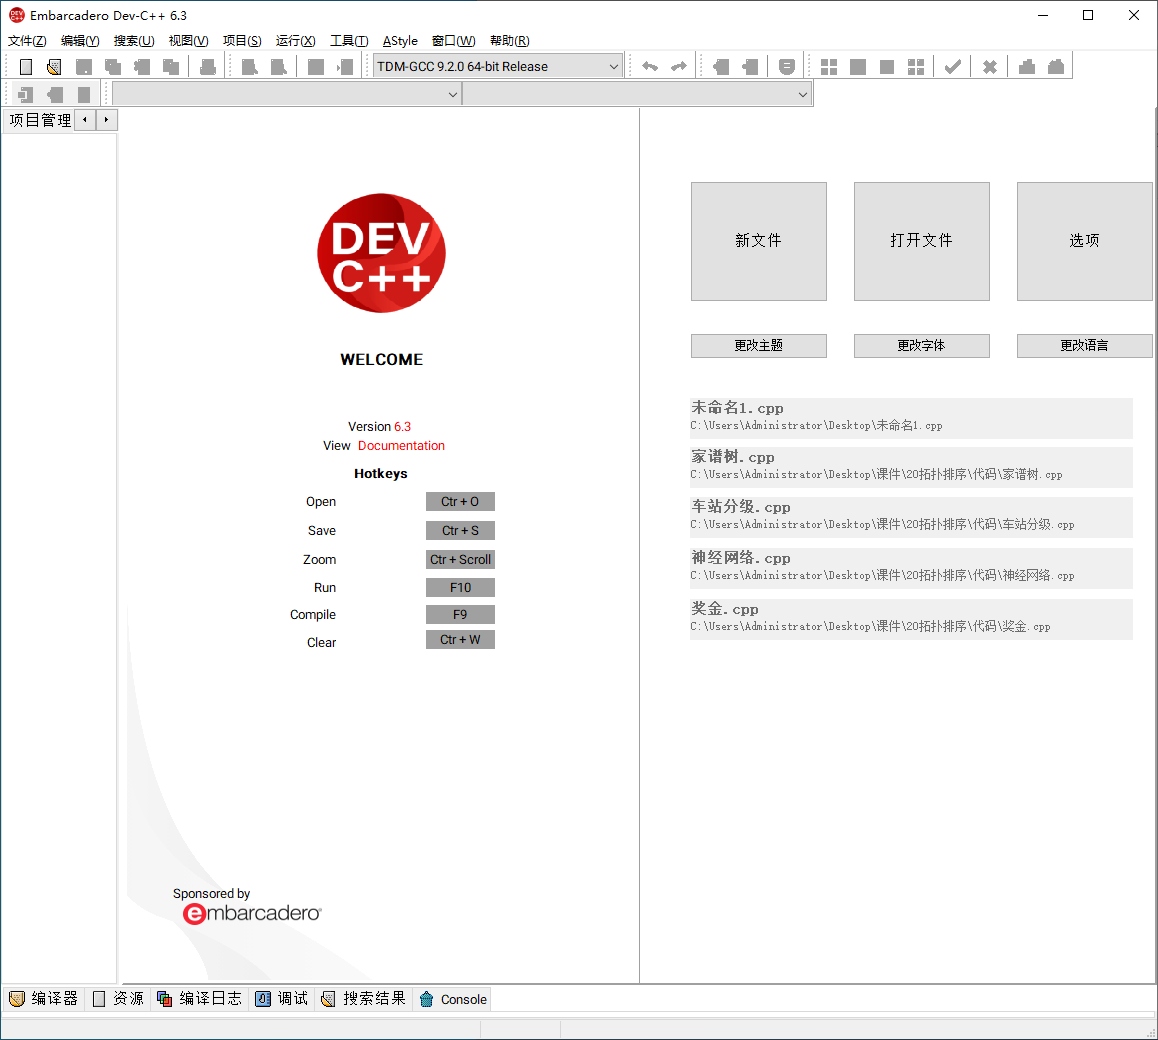Image resolution: width=1158 pixels, height=1040 pixels.
Task: Open recent file 未命名1.cpp
Action: 911,417
